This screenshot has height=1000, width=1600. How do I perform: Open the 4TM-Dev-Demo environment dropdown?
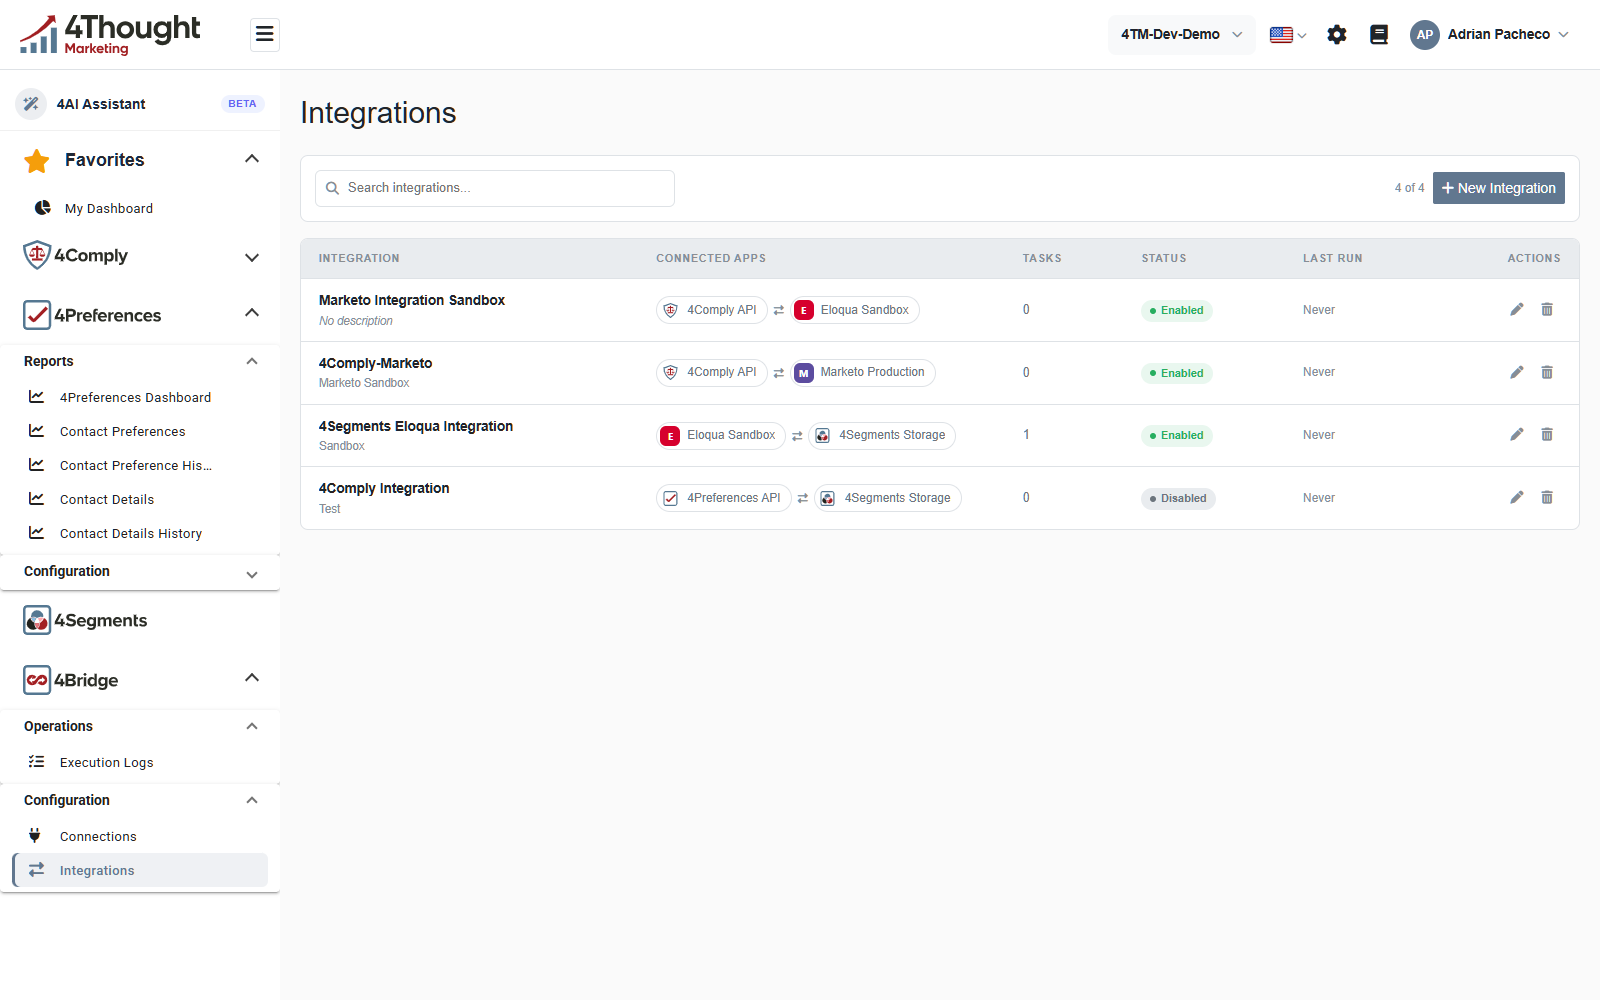coord(1181,35)
